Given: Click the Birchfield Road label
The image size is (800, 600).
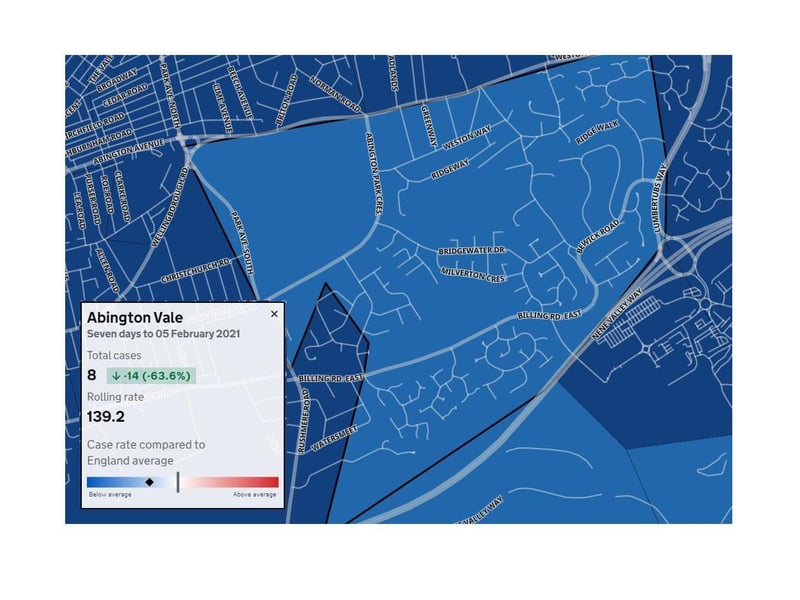Looking at the screenshot, I should (95, 127).
